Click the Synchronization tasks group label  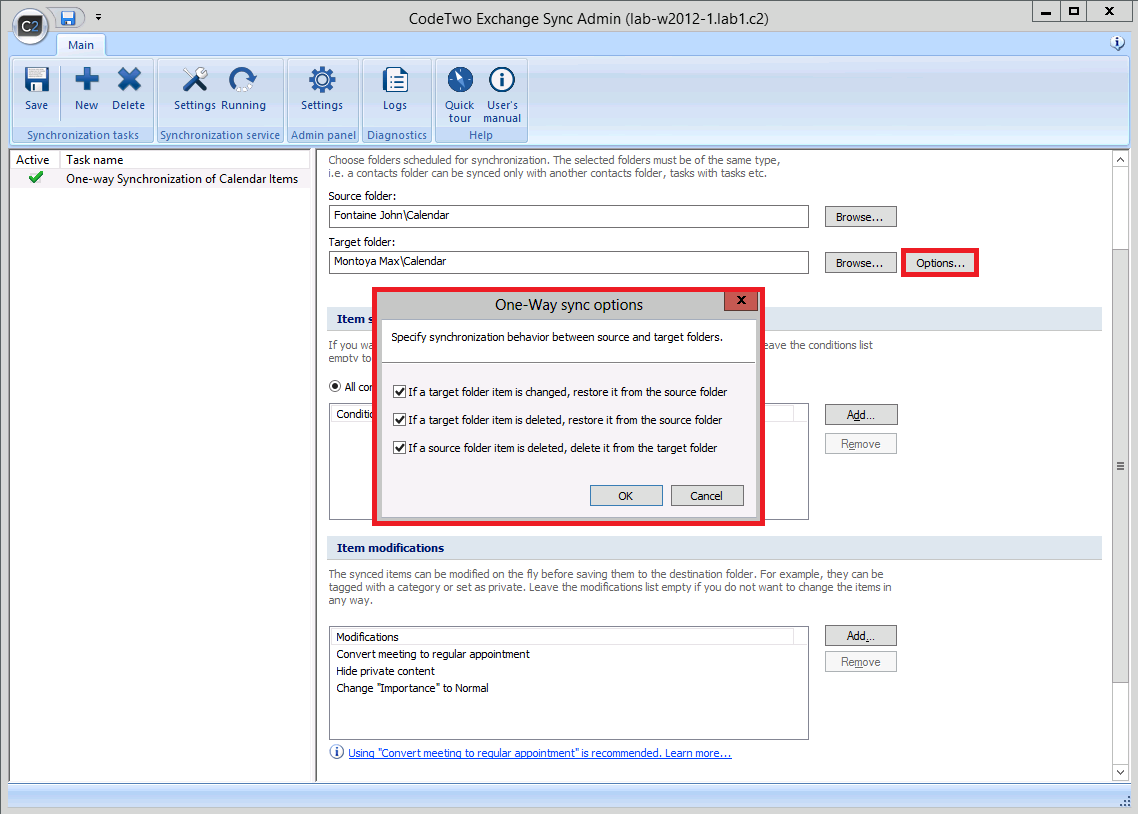coord(83,135)
